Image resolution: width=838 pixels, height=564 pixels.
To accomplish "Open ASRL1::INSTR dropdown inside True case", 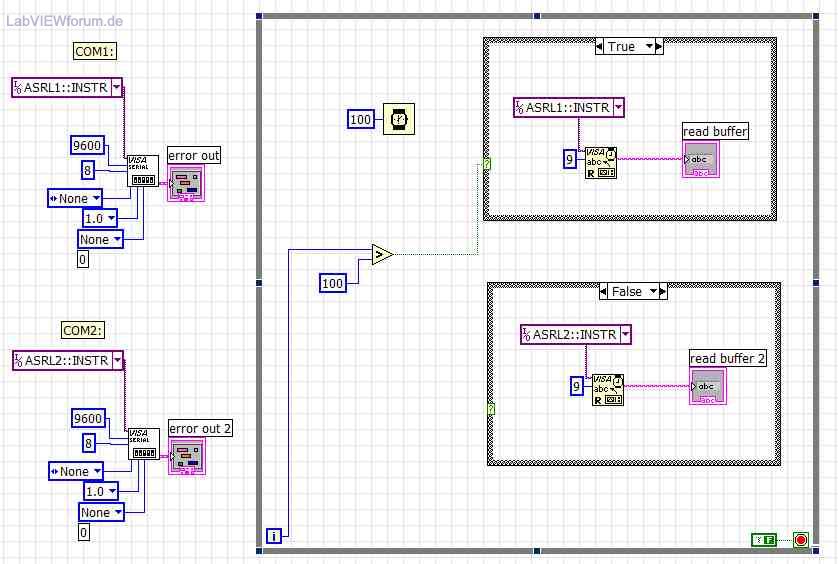I will pyautogui.click(x=618, y=107).
